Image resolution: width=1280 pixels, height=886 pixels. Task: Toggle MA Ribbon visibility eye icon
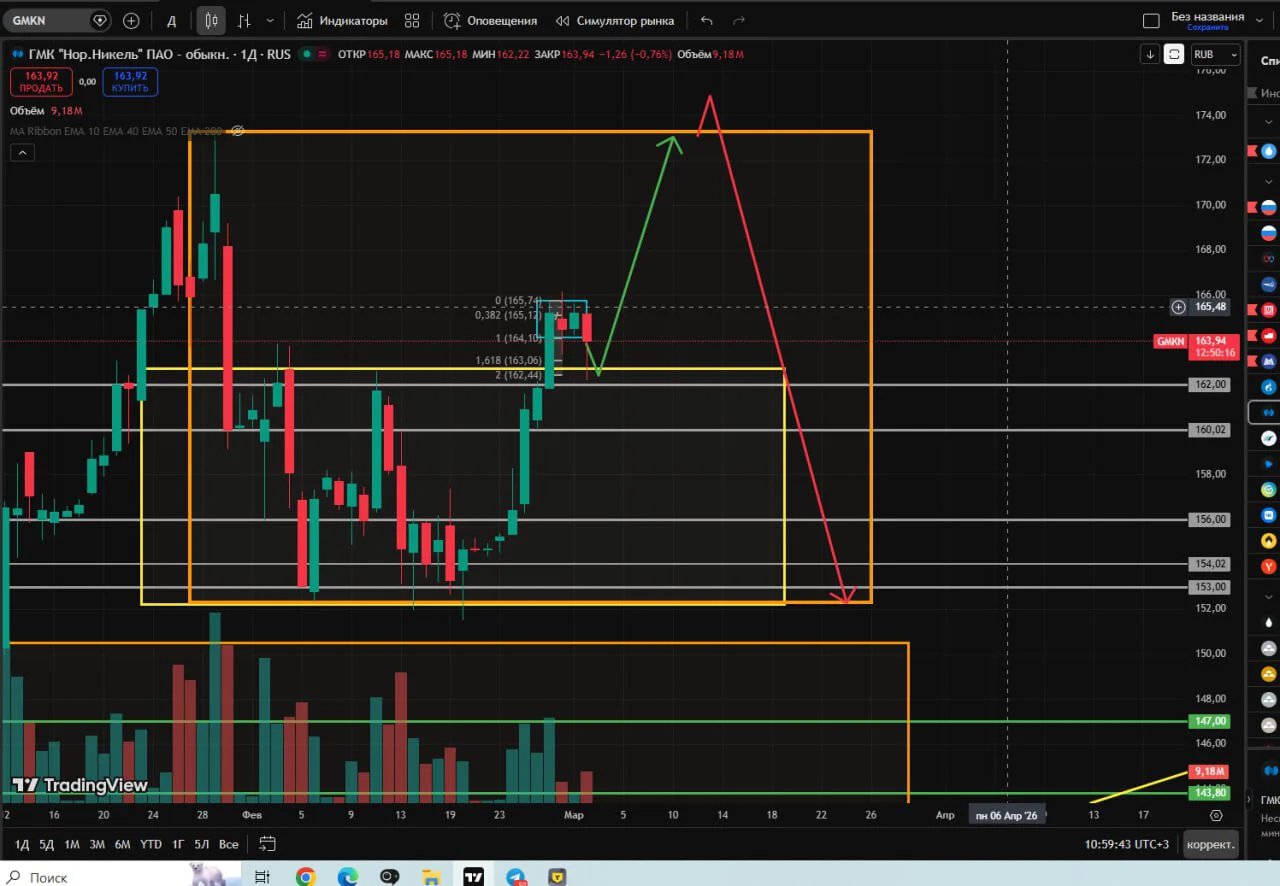238,131
